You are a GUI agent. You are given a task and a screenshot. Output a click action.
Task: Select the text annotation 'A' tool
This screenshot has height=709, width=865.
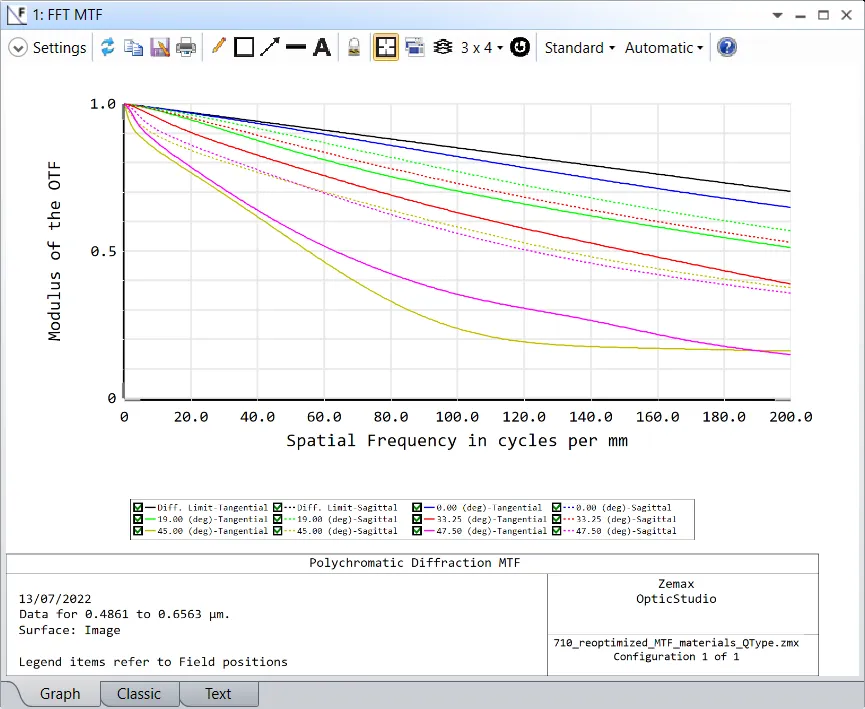[x=322, y=47]
